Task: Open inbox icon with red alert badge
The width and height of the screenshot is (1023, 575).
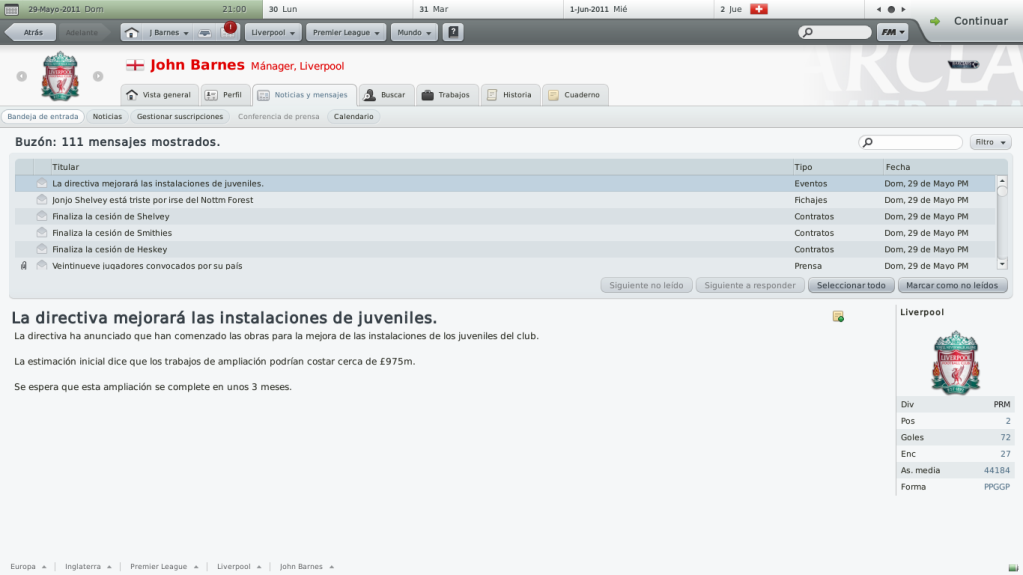Action: [x=228, y=31]
